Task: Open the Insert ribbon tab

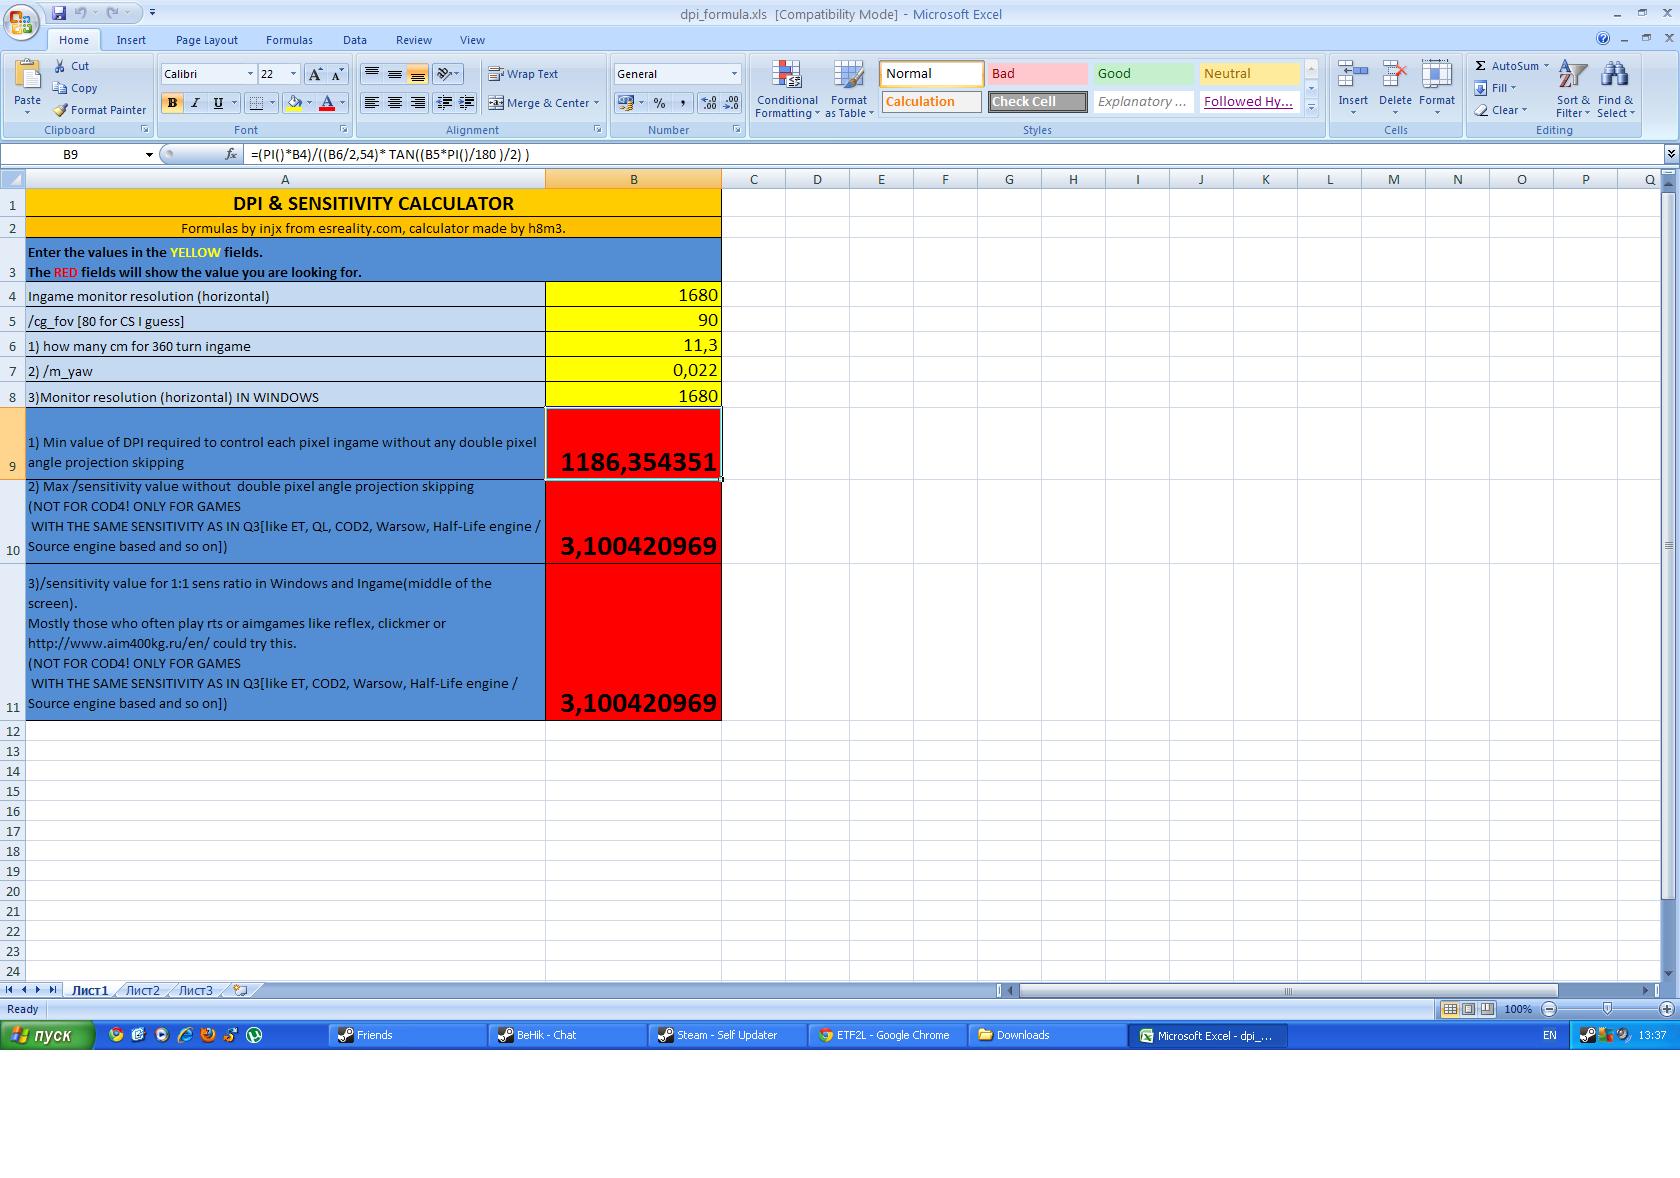Action: 131,40
